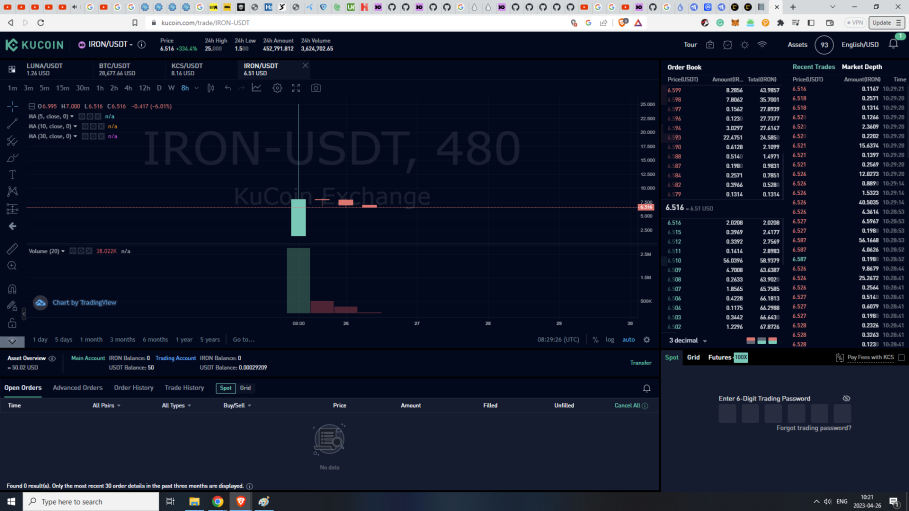Enter fullscreen chart mode

pos(296,88)
